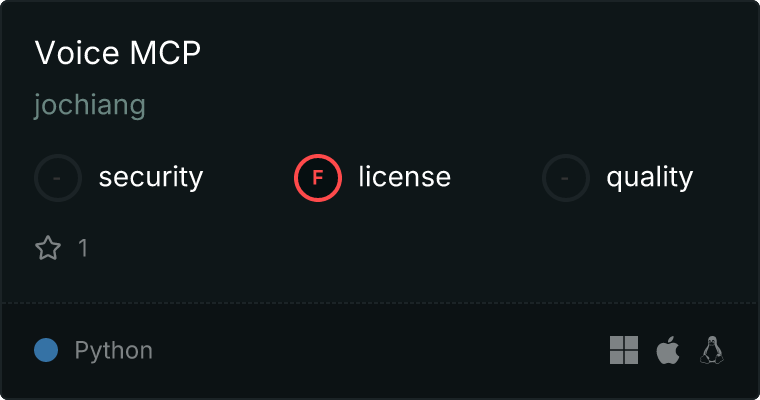Click the dashed divider line on card
The height and width of the screenshot is (400, 760).
(380, 303)
